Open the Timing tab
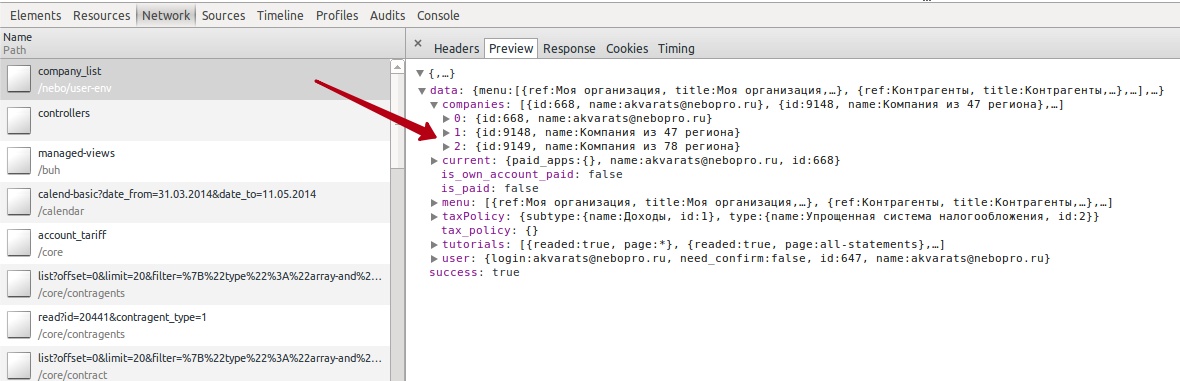 point(676,48)
